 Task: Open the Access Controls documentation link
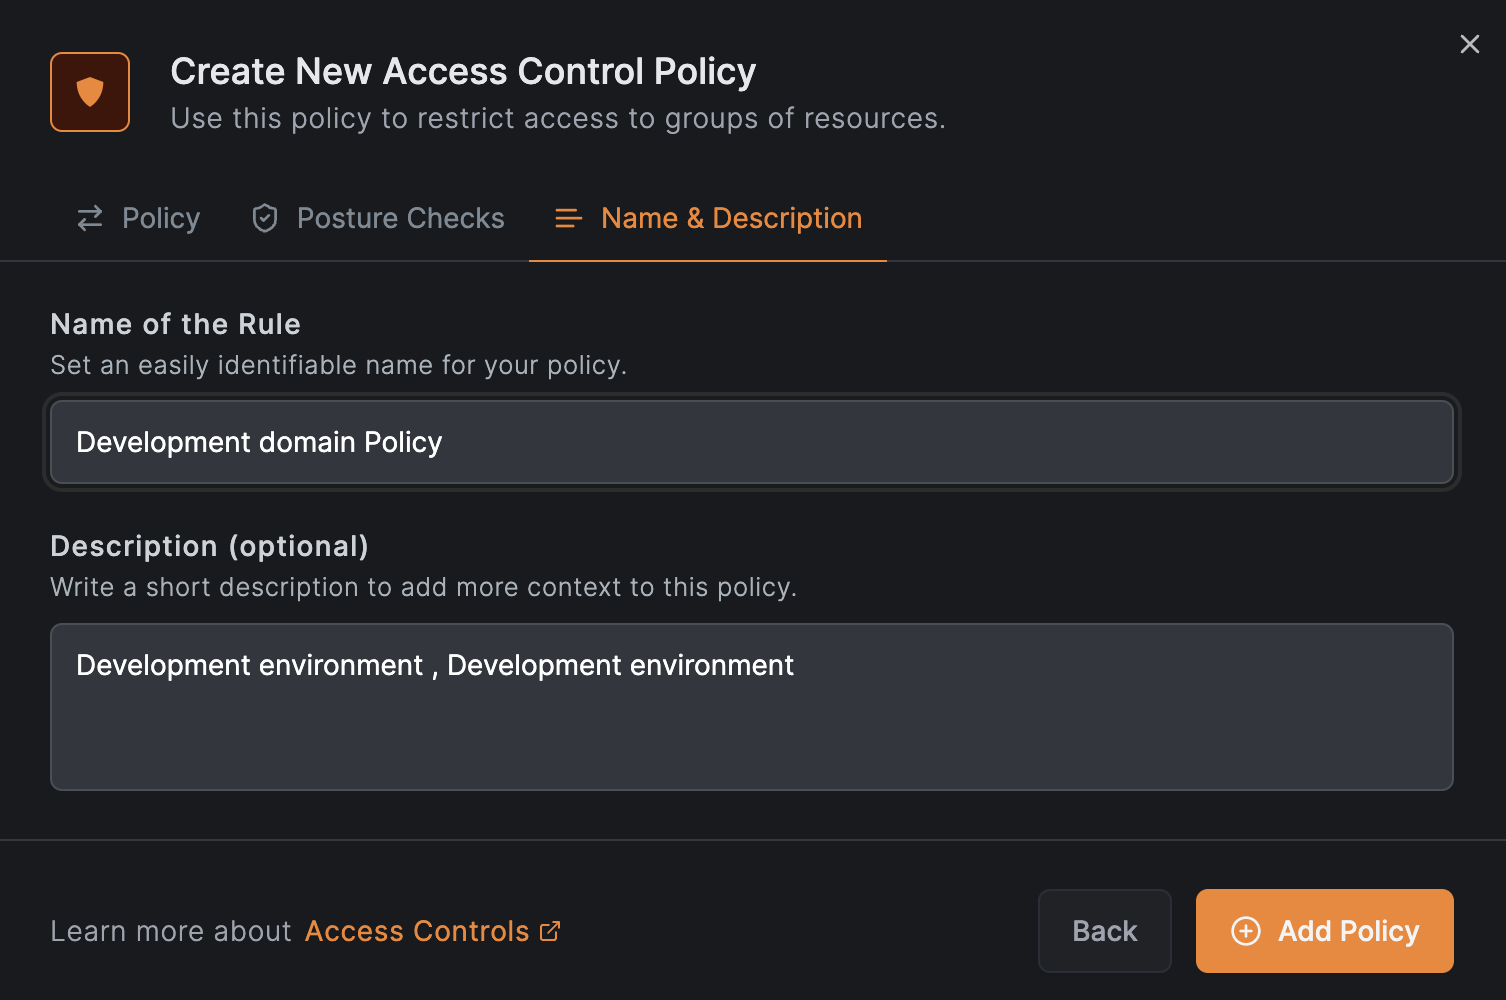432,931
